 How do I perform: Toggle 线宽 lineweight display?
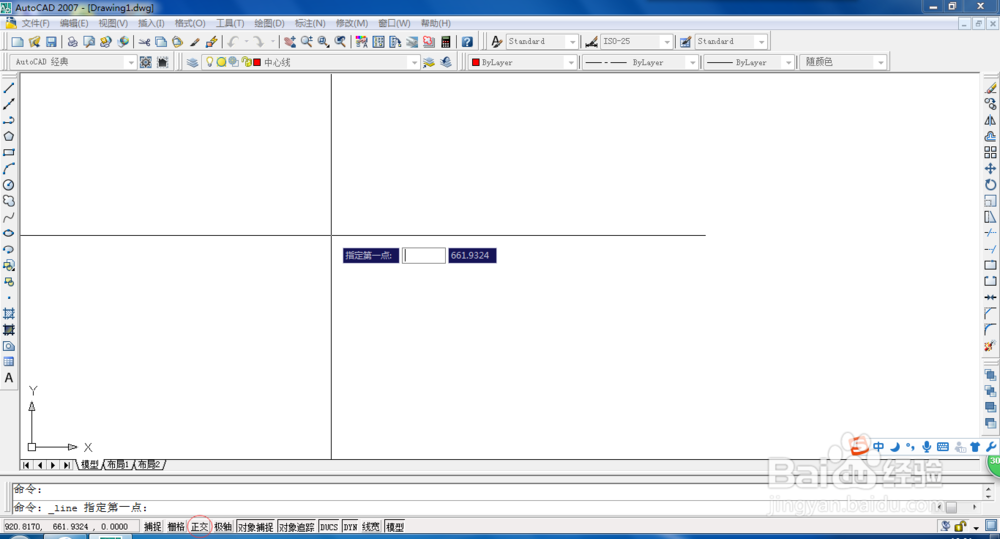point(371,527)
